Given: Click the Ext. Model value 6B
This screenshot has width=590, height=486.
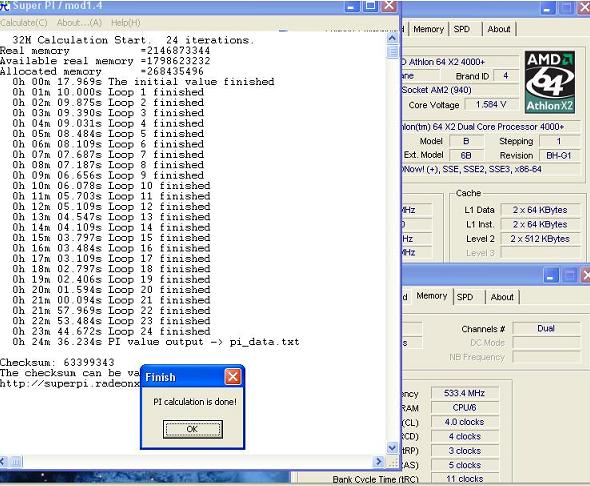Looking at the screenshot, I should tap(466, 155).
